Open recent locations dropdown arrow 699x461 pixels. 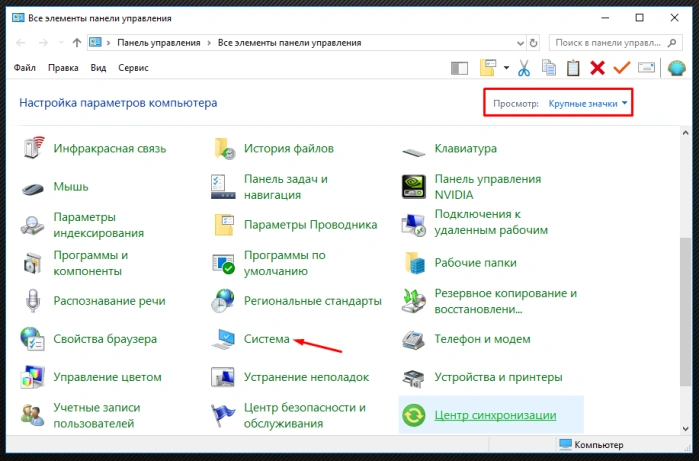click(x=61, y=43)
